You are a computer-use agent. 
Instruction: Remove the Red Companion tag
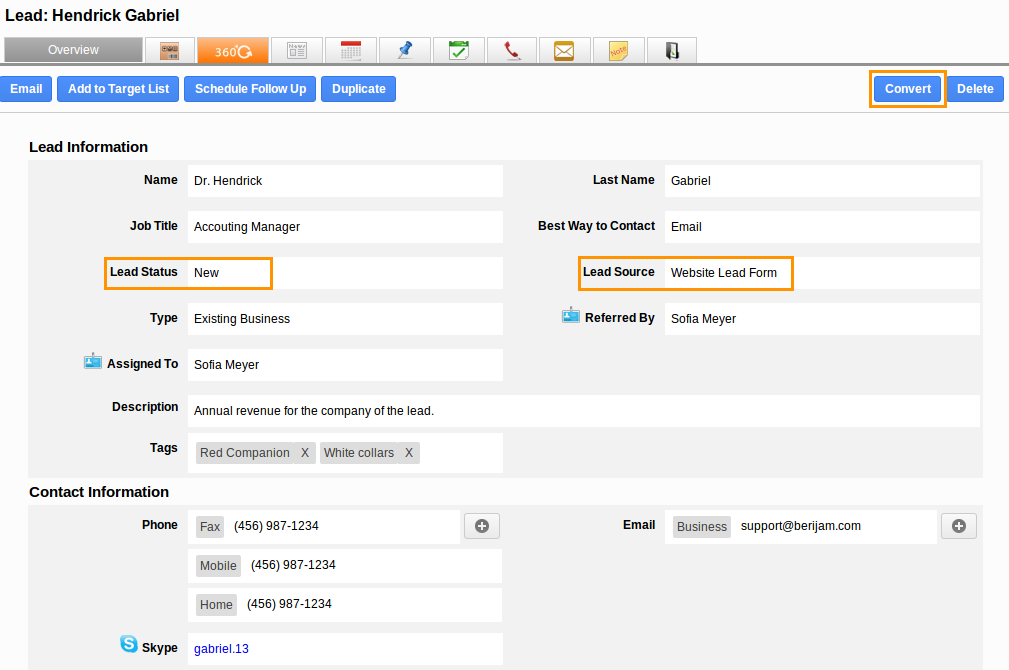pyautogui.click(x=305, y=453)
